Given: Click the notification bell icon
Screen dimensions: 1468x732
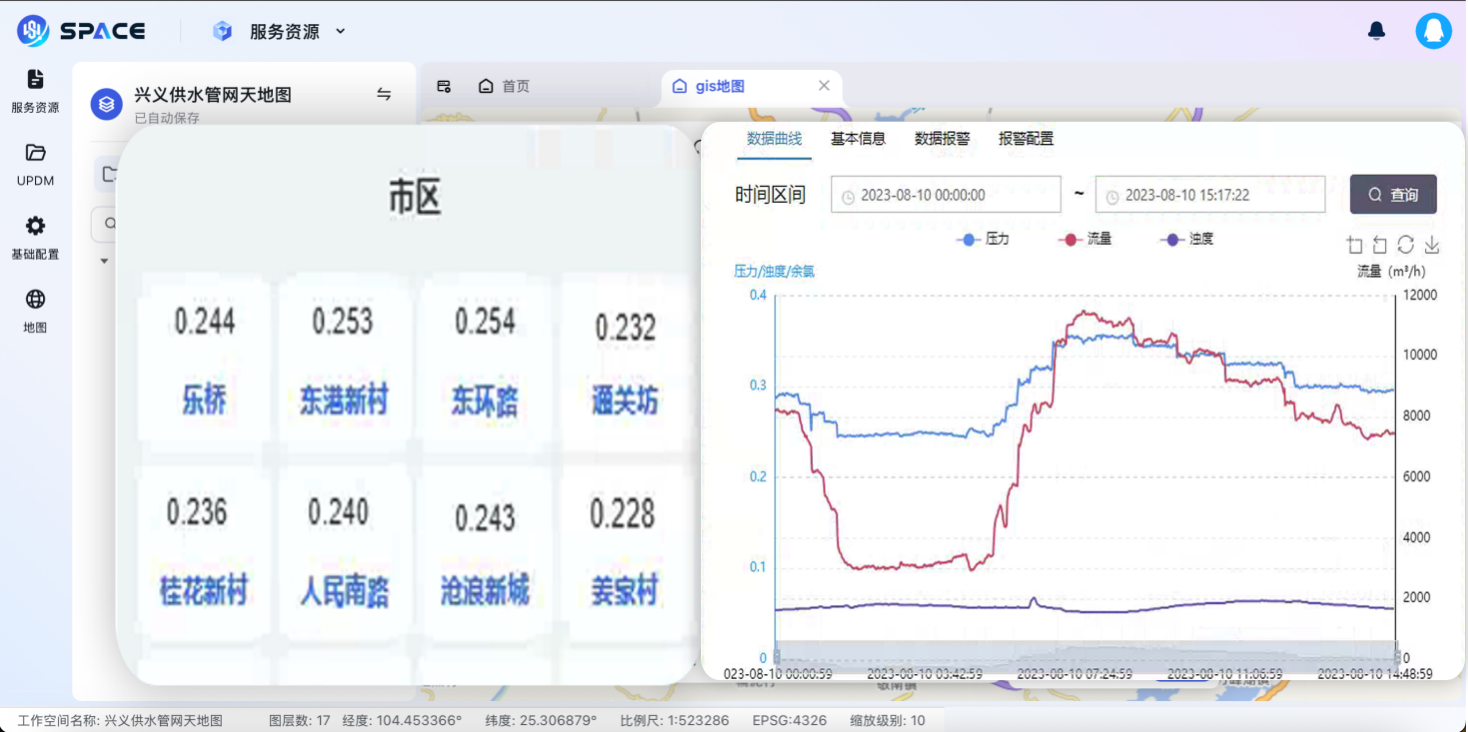Looking at the screenshot, I should point(1376,31).
